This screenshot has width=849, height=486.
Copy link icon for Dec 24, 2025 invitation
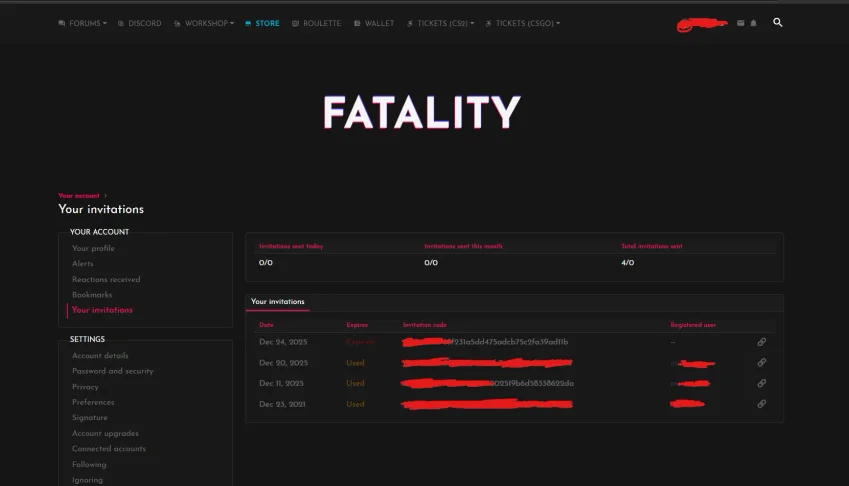click(761, 342)
